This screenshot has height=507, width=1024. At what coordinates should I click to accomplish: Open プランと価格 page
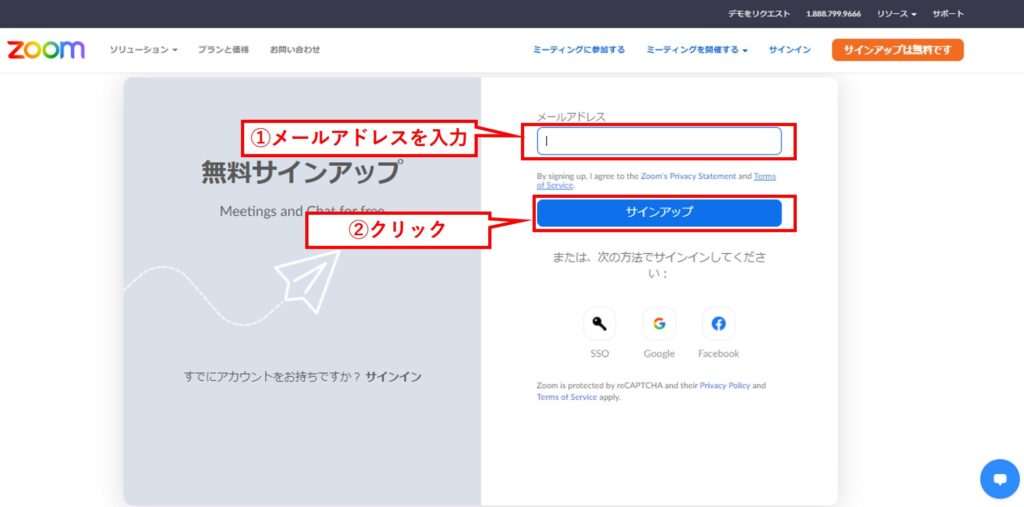[223, 50]
